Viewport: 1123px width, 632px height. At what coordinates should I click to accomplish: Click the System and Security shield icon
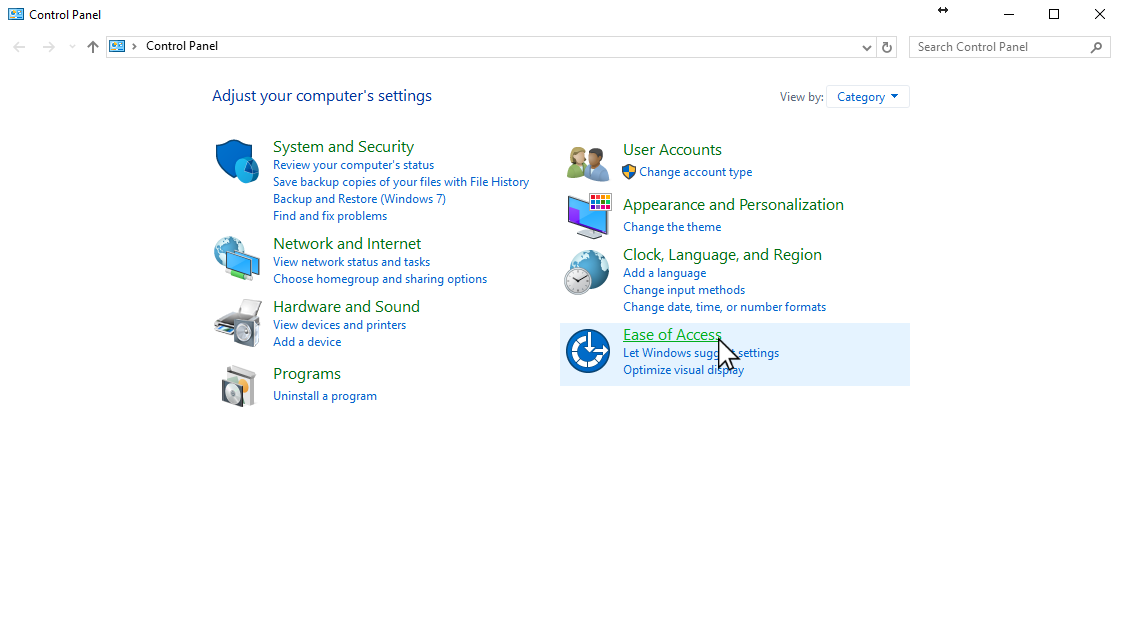click(x=237, y=161)
